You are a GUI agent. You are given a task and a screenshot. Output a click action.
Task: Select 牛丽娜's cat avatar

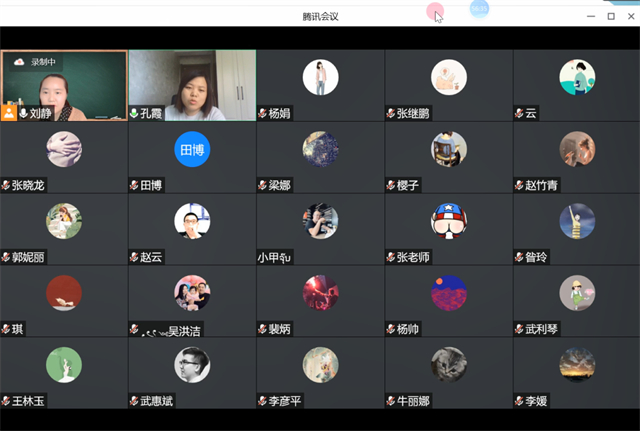click(x=448, y=365)
